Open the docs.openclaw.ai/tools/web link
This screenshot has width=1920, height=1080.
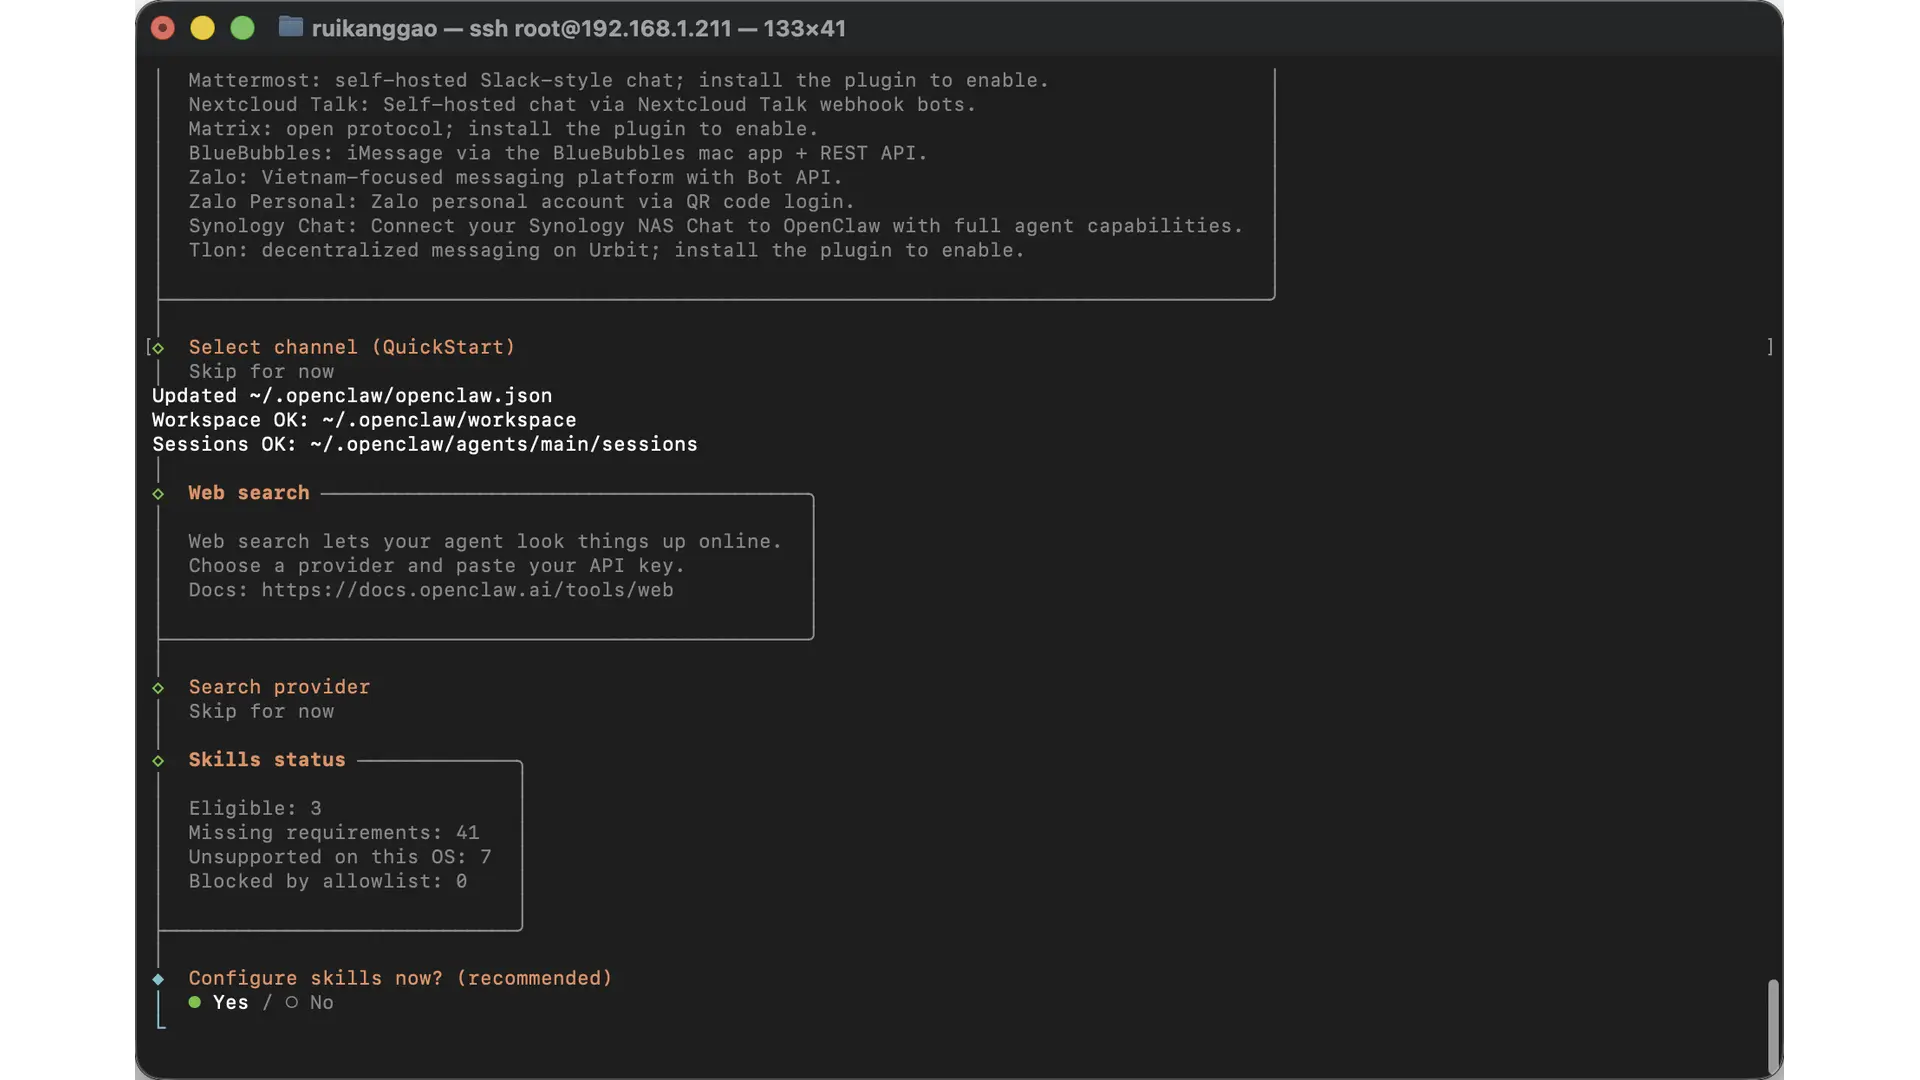click(x=467, y=590)
